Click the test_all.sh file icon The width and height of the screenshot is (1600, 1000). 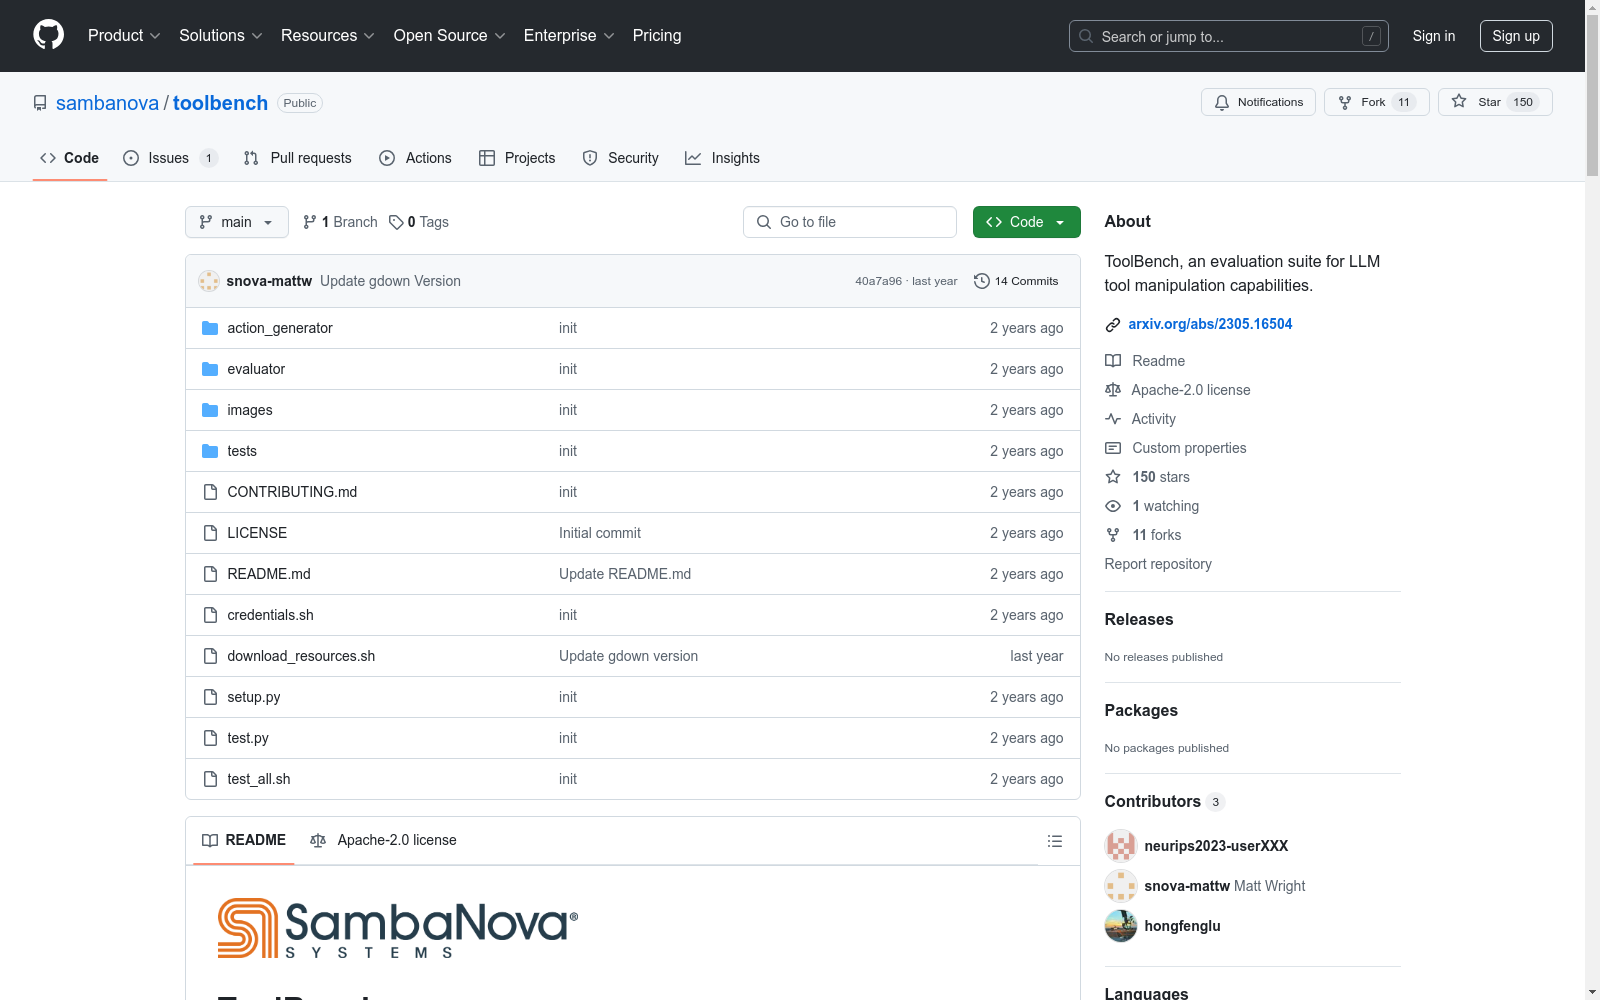(210, 779)
